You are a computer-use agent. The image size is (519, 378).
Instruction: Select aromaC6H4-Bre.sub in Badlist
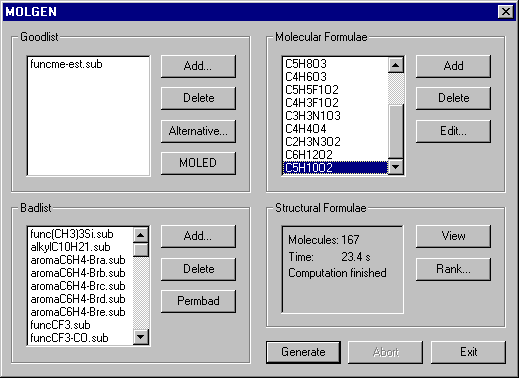(x=81, y=312)
